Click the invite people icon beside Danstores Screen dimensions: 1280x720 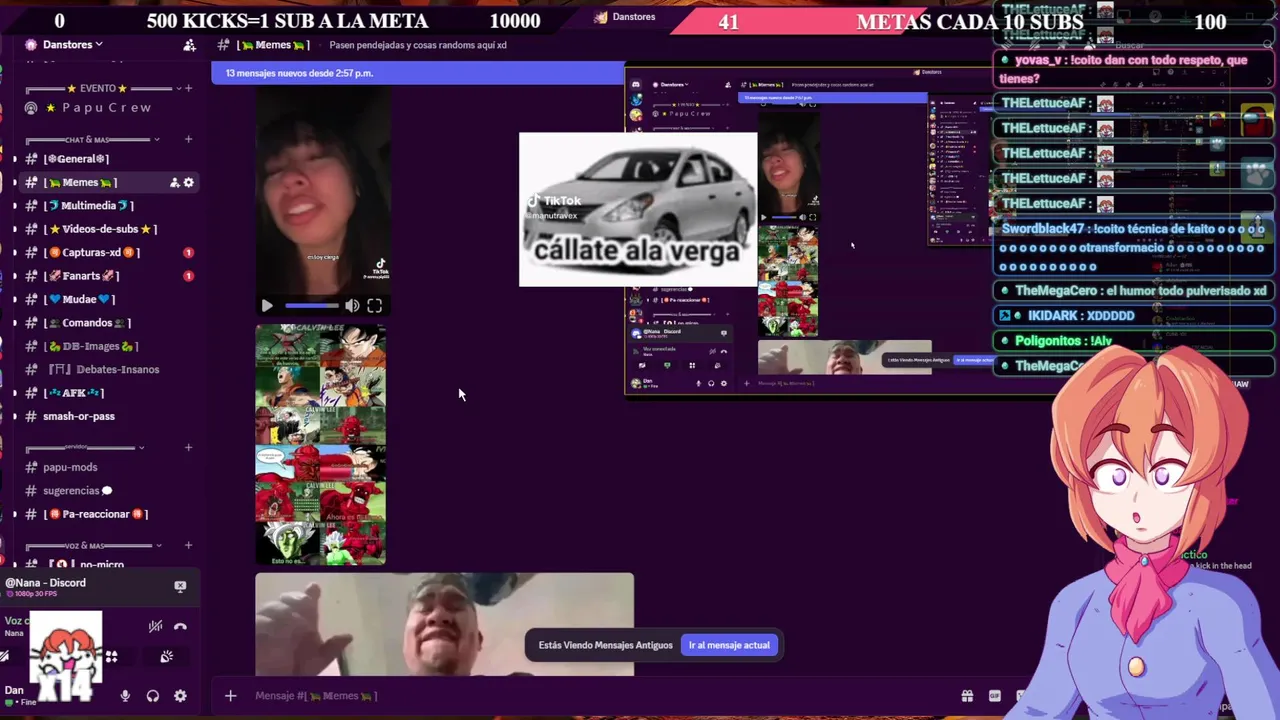tap(189, 45)
